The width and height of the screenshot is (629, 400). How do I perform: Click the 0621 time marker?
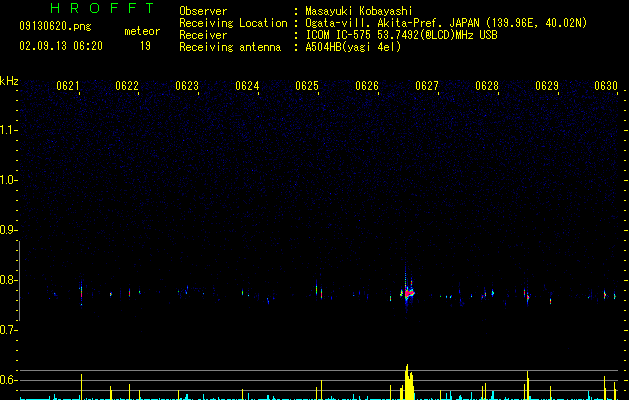[x=68, y=86]
